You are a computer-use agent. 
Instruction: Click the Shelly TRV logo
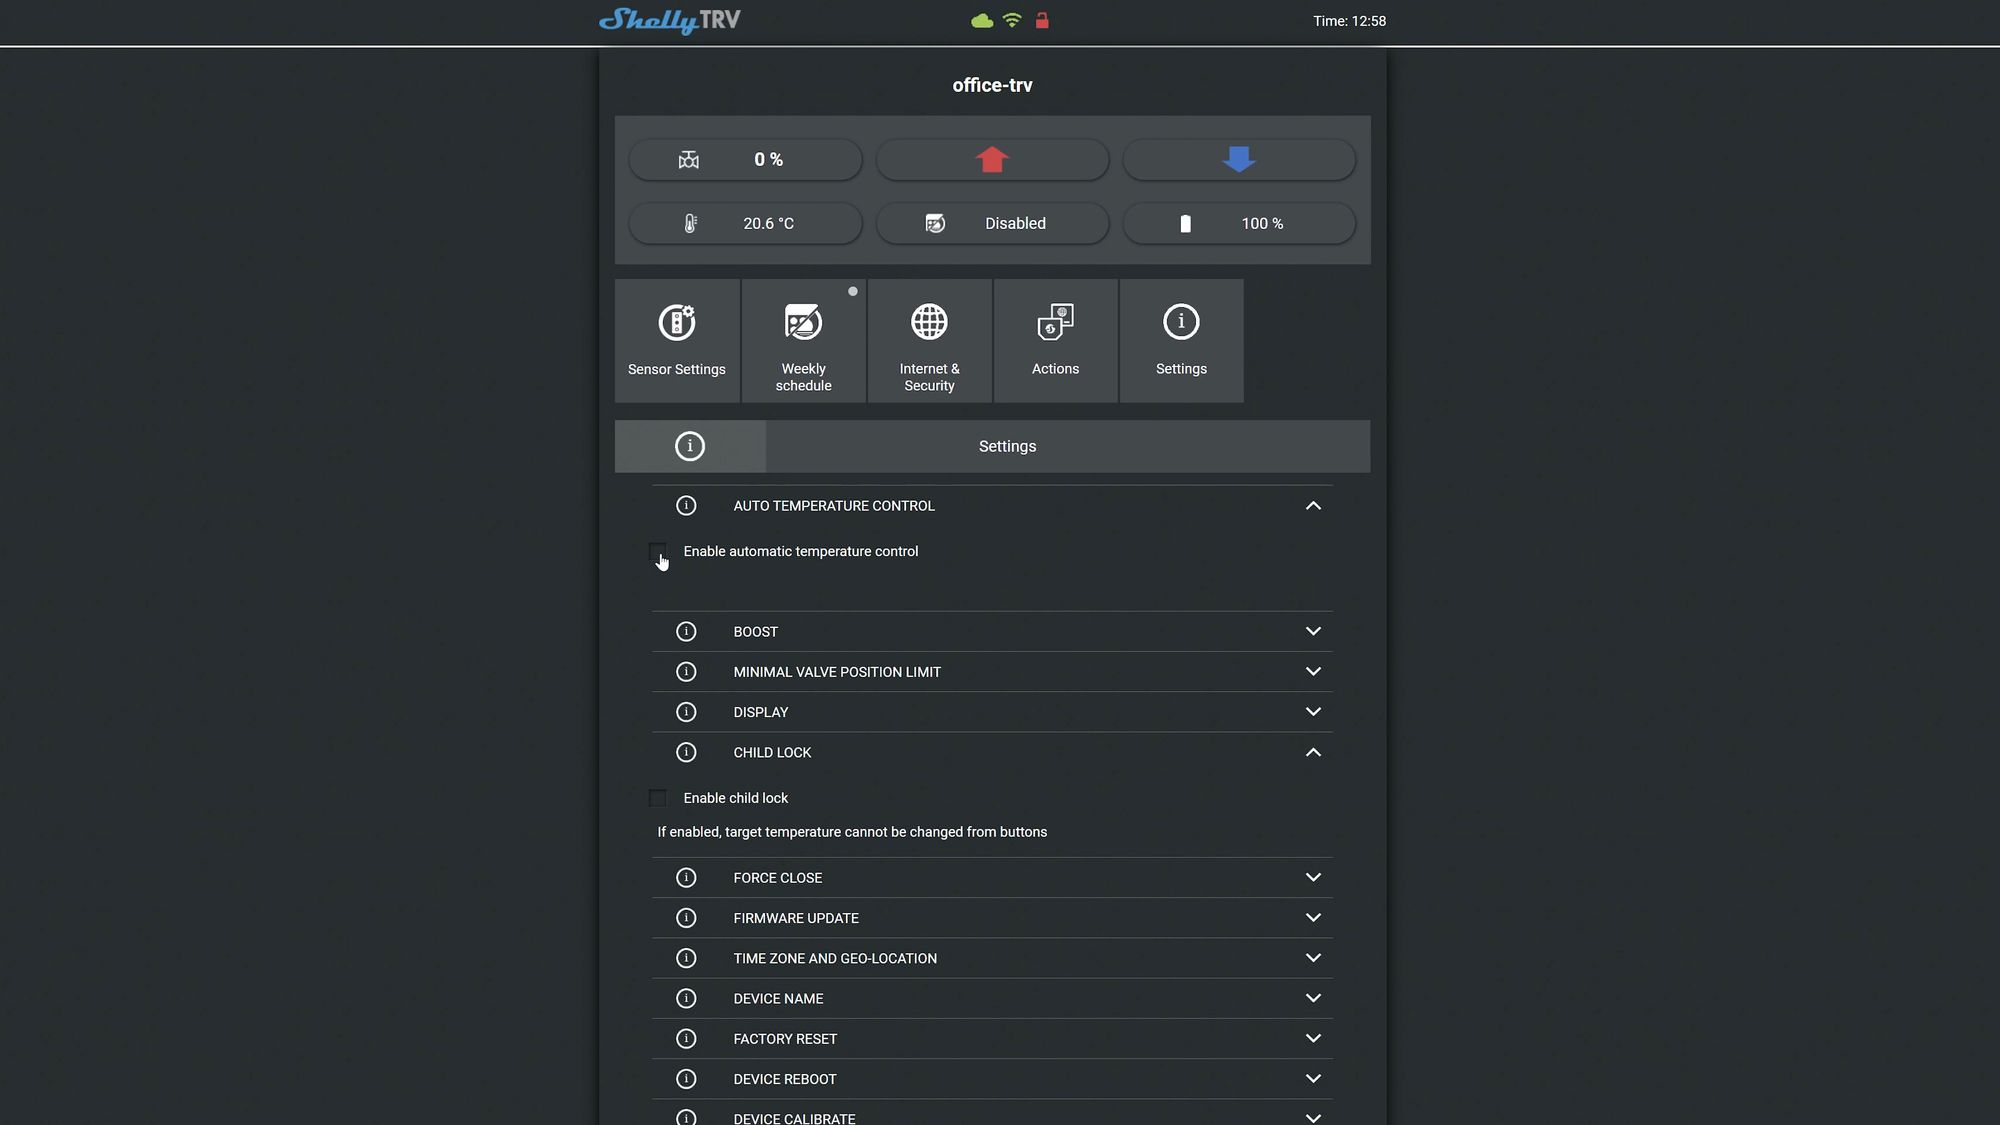669,21
